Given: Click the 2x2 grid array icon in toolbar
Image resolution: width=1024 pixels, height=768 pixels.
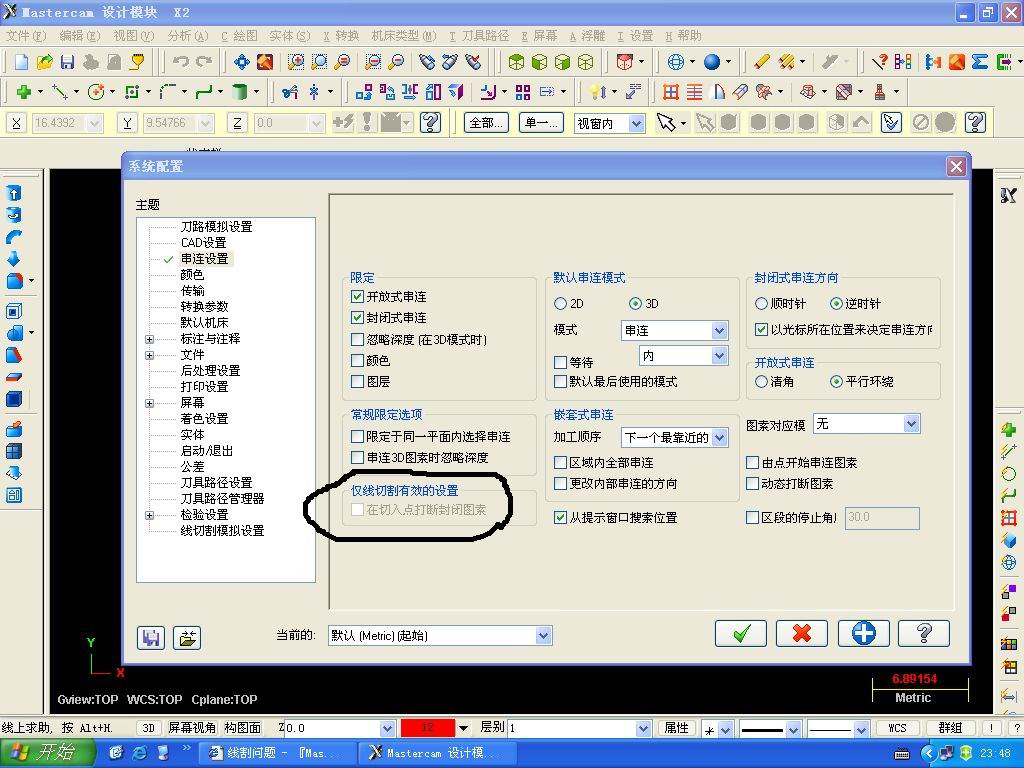Looking at the screenshot, I should coord(522,92).
